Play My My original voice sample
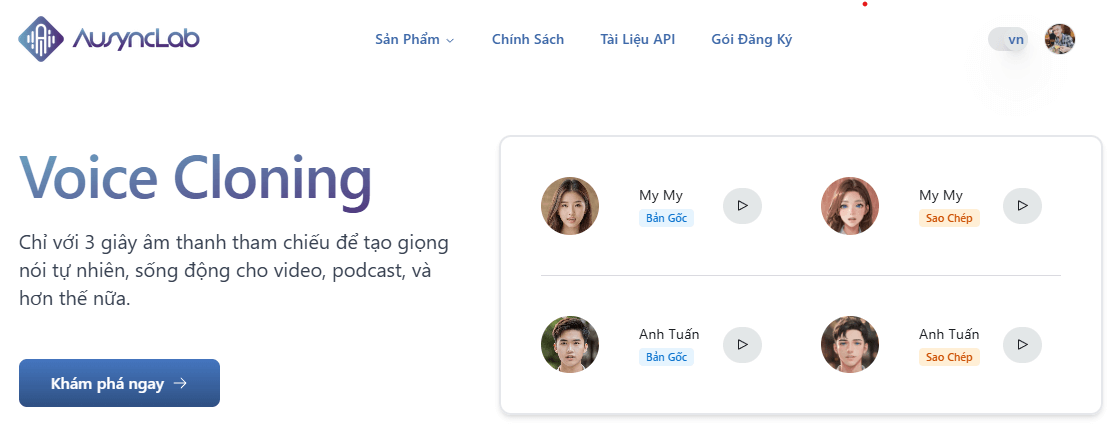The image size is (1118, 441). point(742,205)
